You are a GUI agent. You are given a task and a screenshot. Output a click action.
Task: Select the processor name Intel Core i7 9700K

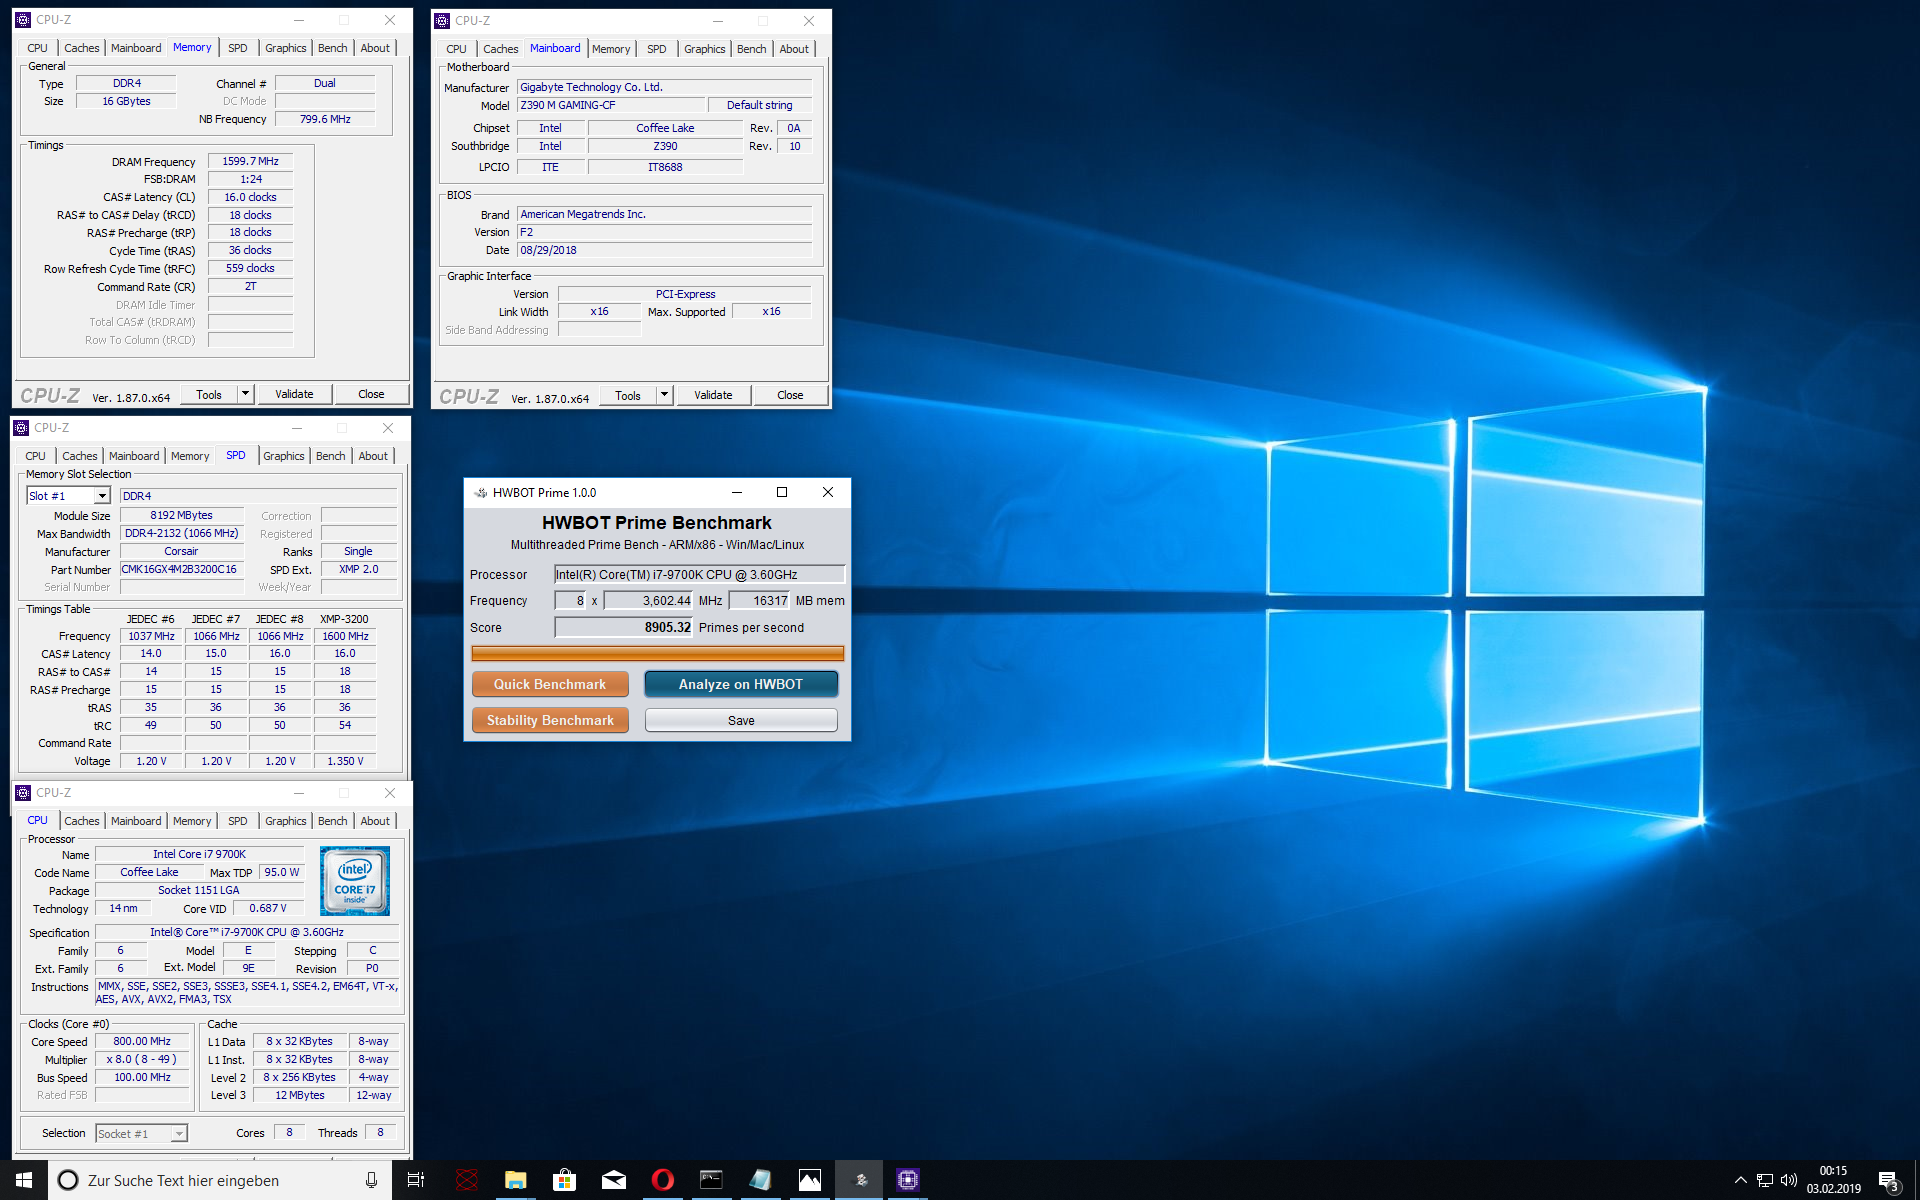pos(199,854)
